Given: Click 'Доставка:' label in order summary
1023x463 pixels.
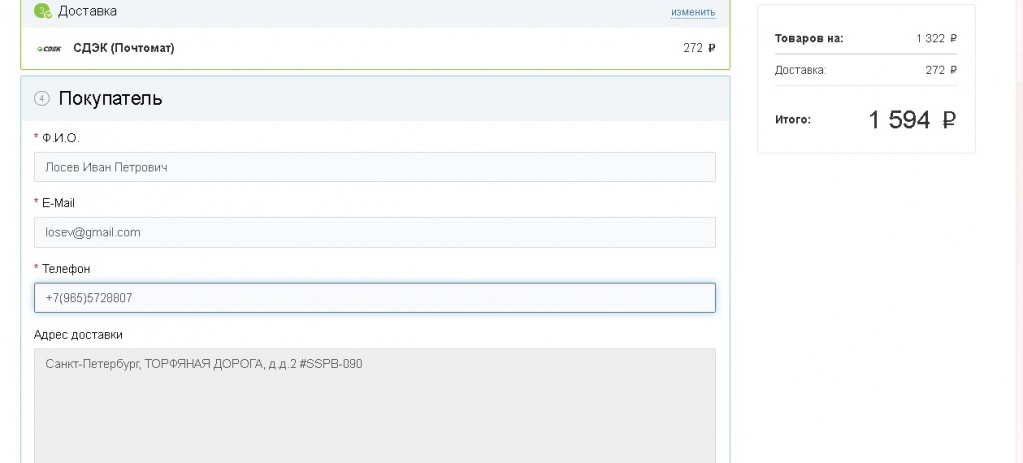Looking at the screenshot, I should coord(800,70).
